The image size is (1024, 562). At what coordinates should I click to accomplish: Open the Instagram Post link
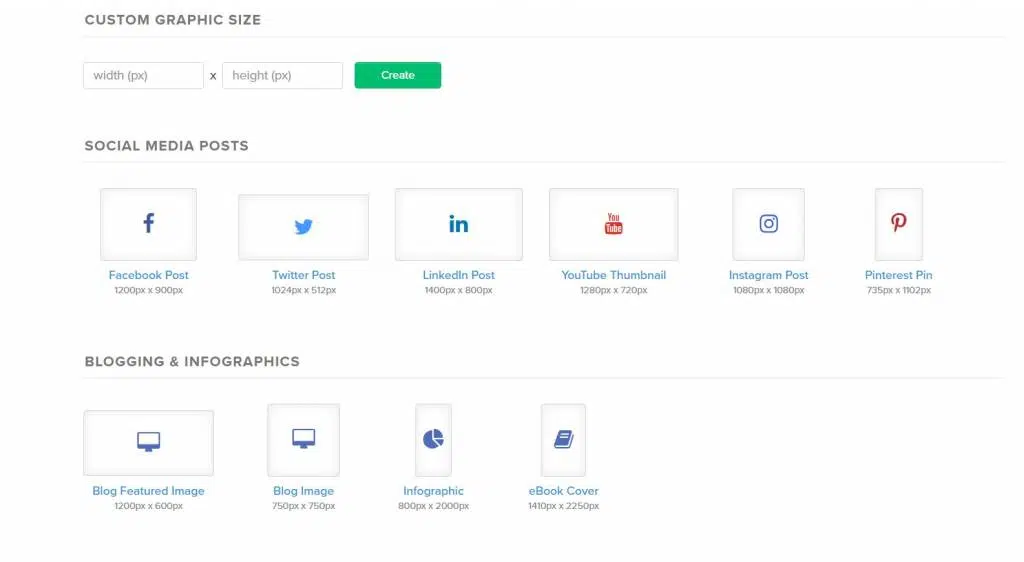tap(768, 275)
